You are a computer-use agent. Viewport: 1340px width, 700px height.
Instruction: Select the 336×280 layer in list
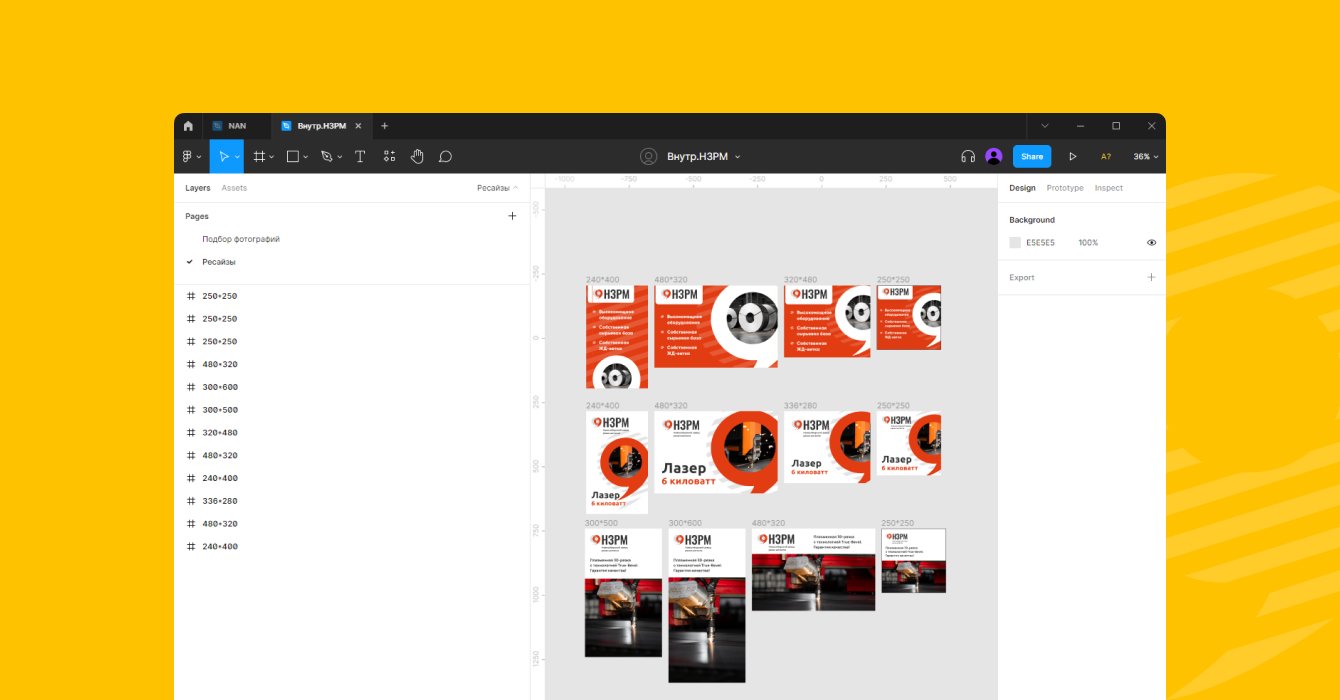pos(219,501)
